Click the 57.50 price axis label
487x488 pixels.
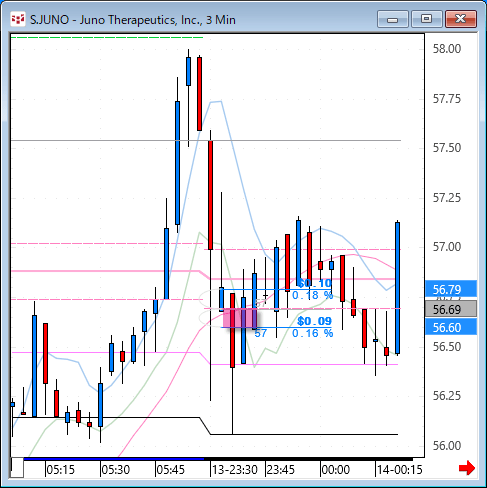tap(447, 148)
